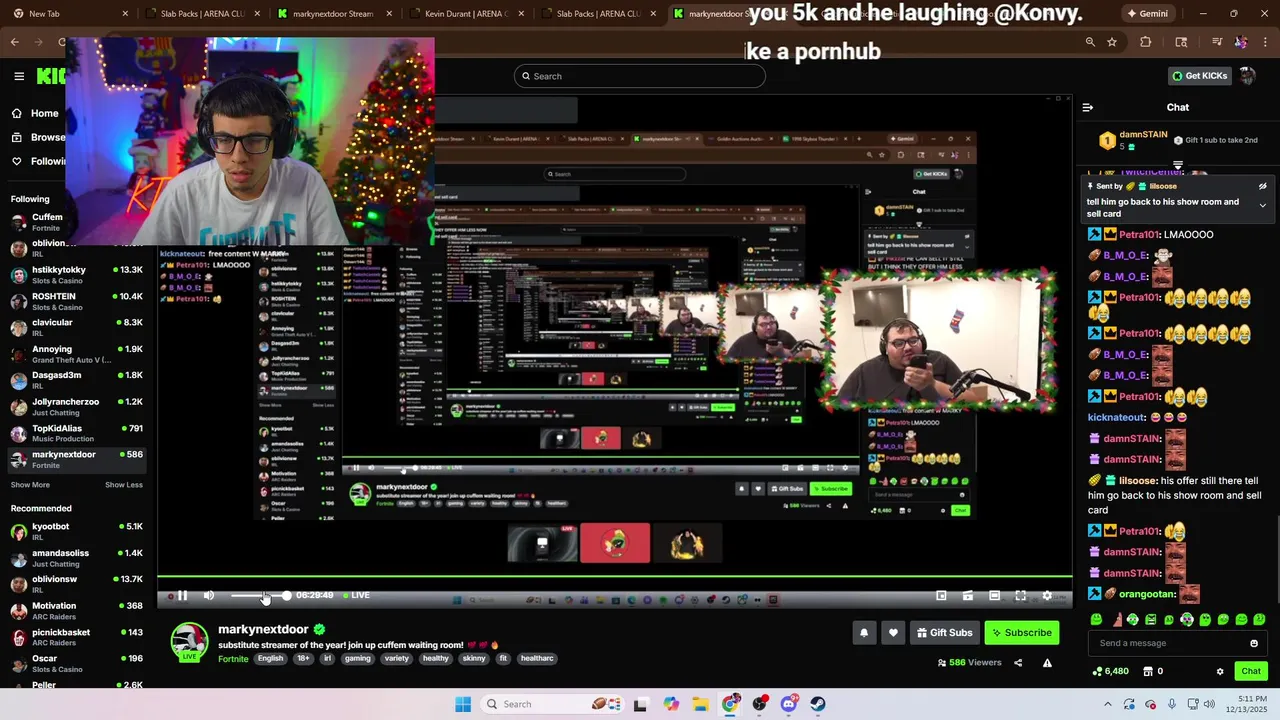The height and width of the screenshot is (720, 1280).
Task: Click the green Subscribe button
Action: (x=1021, y=633)
